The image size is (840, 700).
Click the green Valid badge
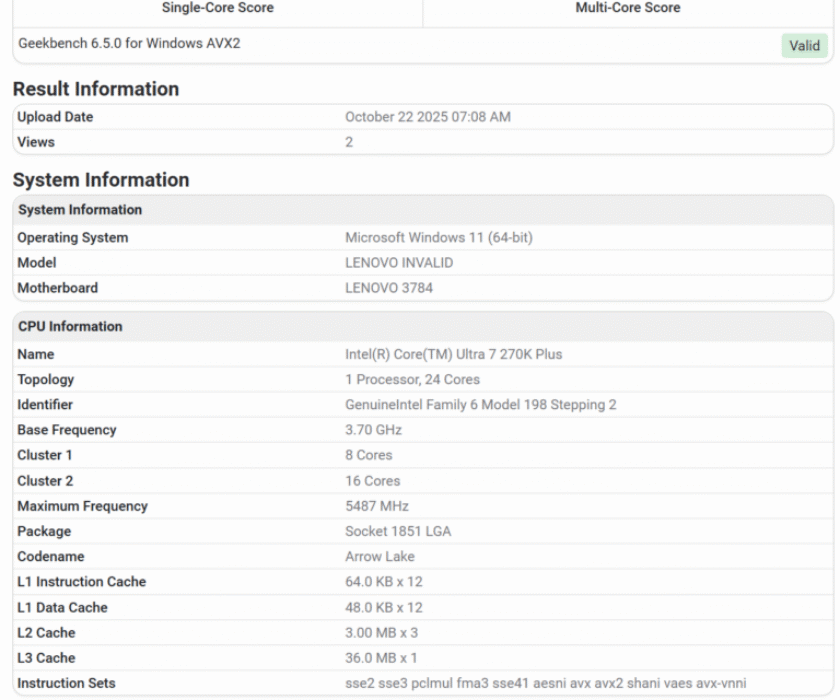tap(804, 45)
